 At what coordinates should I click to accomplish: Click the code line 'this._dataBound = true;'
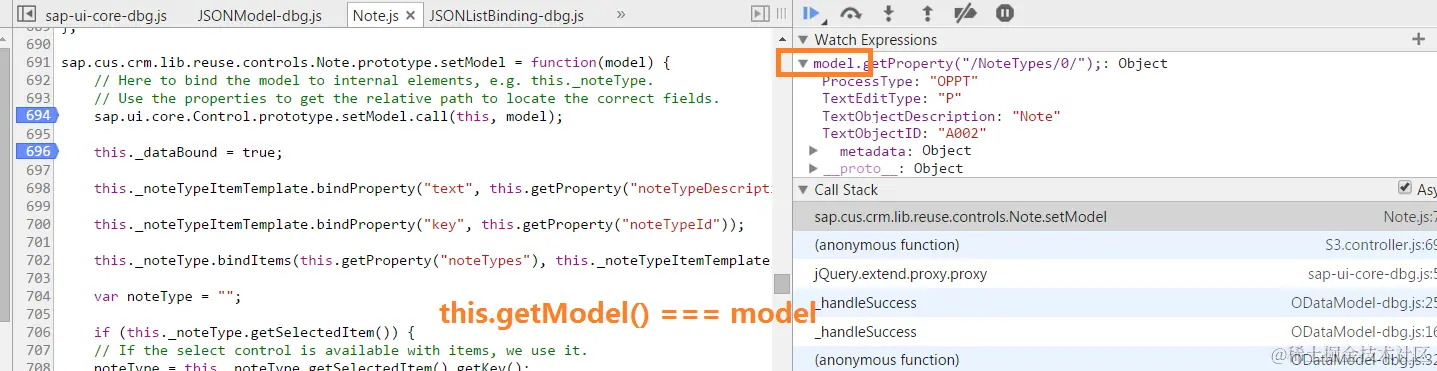point(188,152)
